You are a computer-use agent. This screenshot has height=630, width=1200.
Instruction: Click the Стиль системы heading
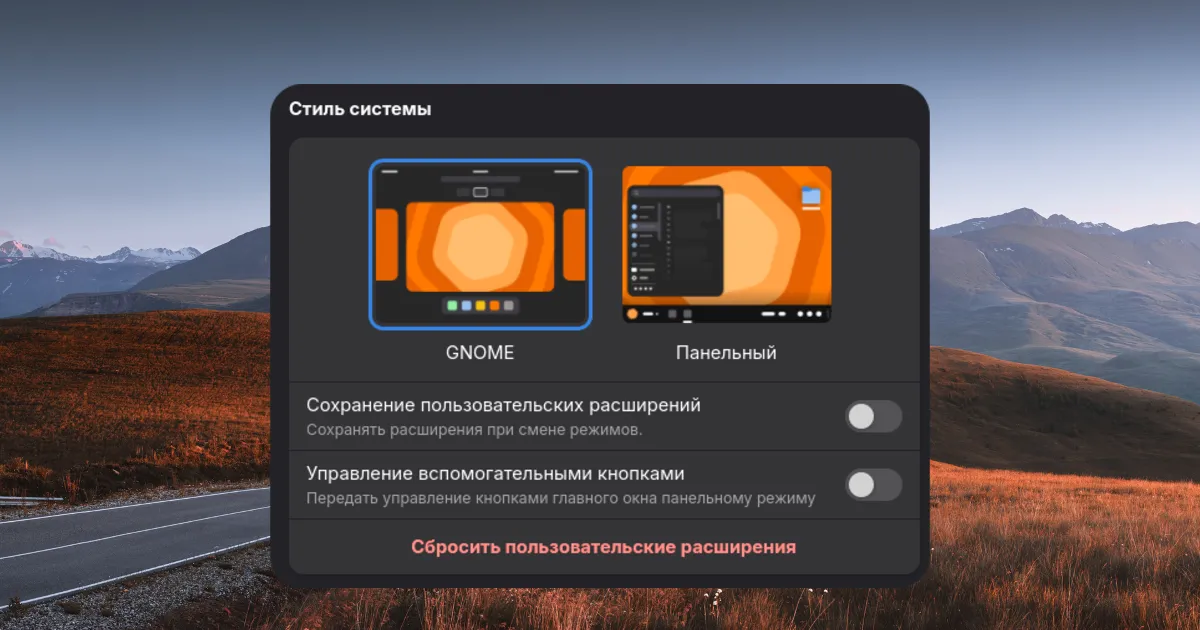pyautogui.click(x=360, y=110)
